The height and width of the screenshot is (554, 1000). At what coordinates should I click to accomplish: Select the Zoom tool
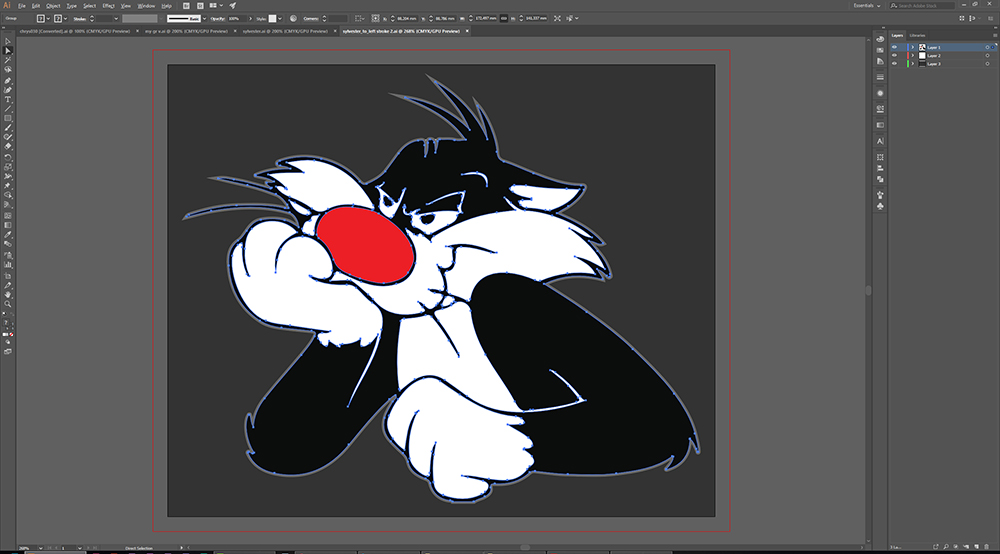[x=8, y=304]
